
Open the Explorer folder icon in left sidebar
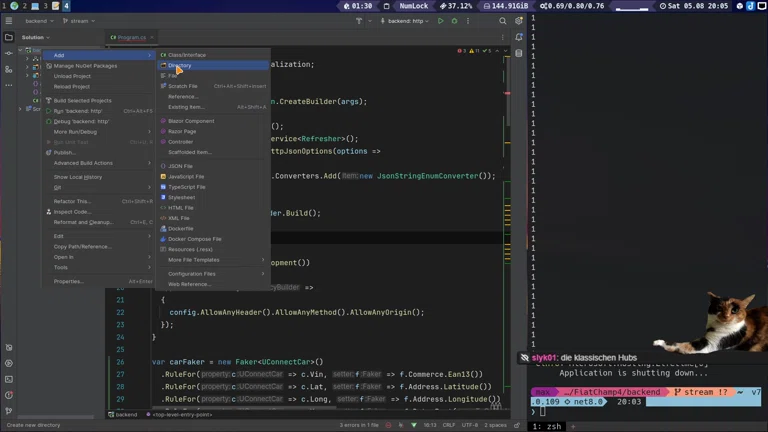point(9,38)
